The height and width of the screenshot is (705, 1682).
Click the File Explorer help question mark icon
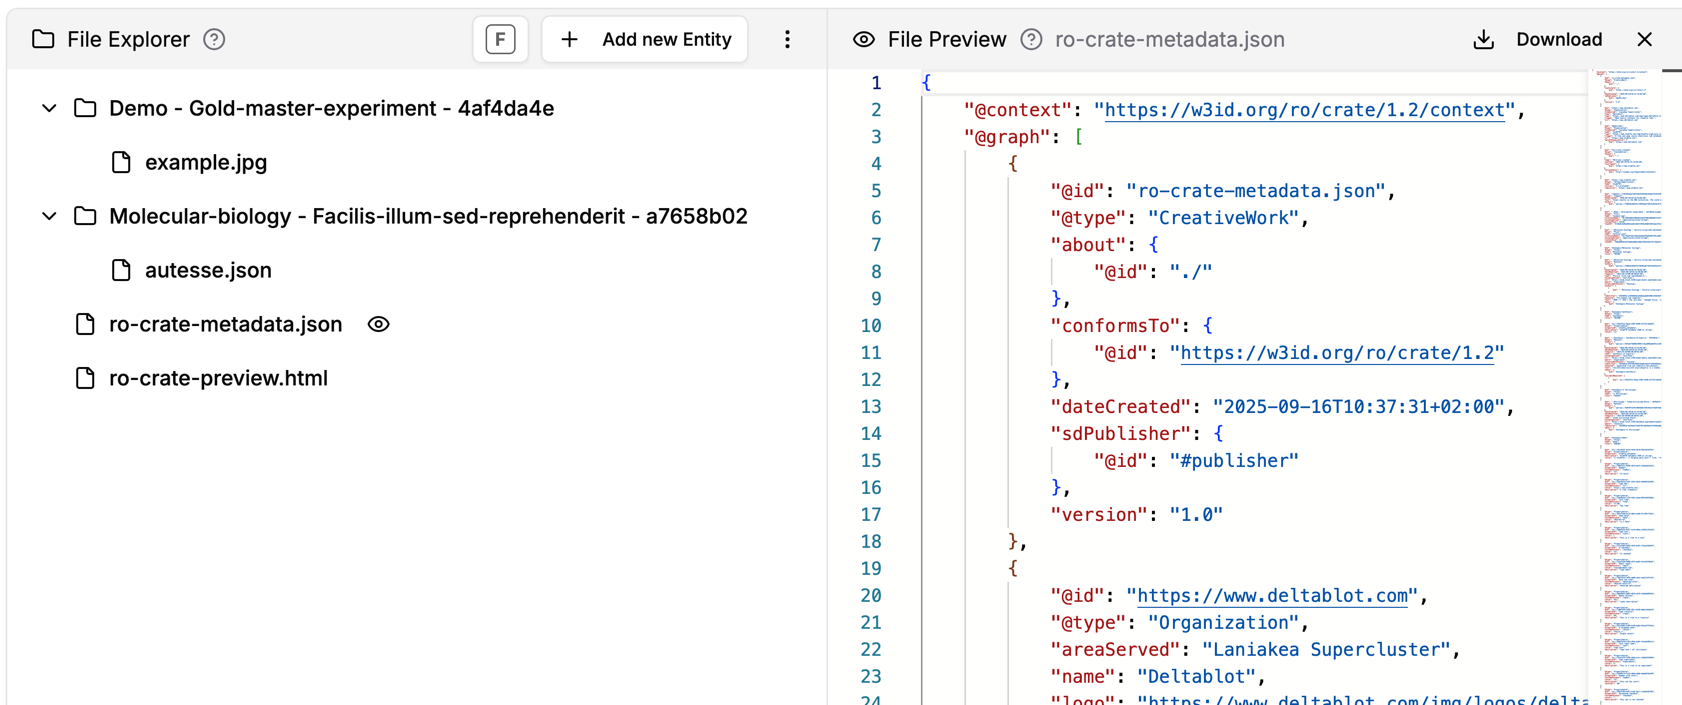point(214,40)
